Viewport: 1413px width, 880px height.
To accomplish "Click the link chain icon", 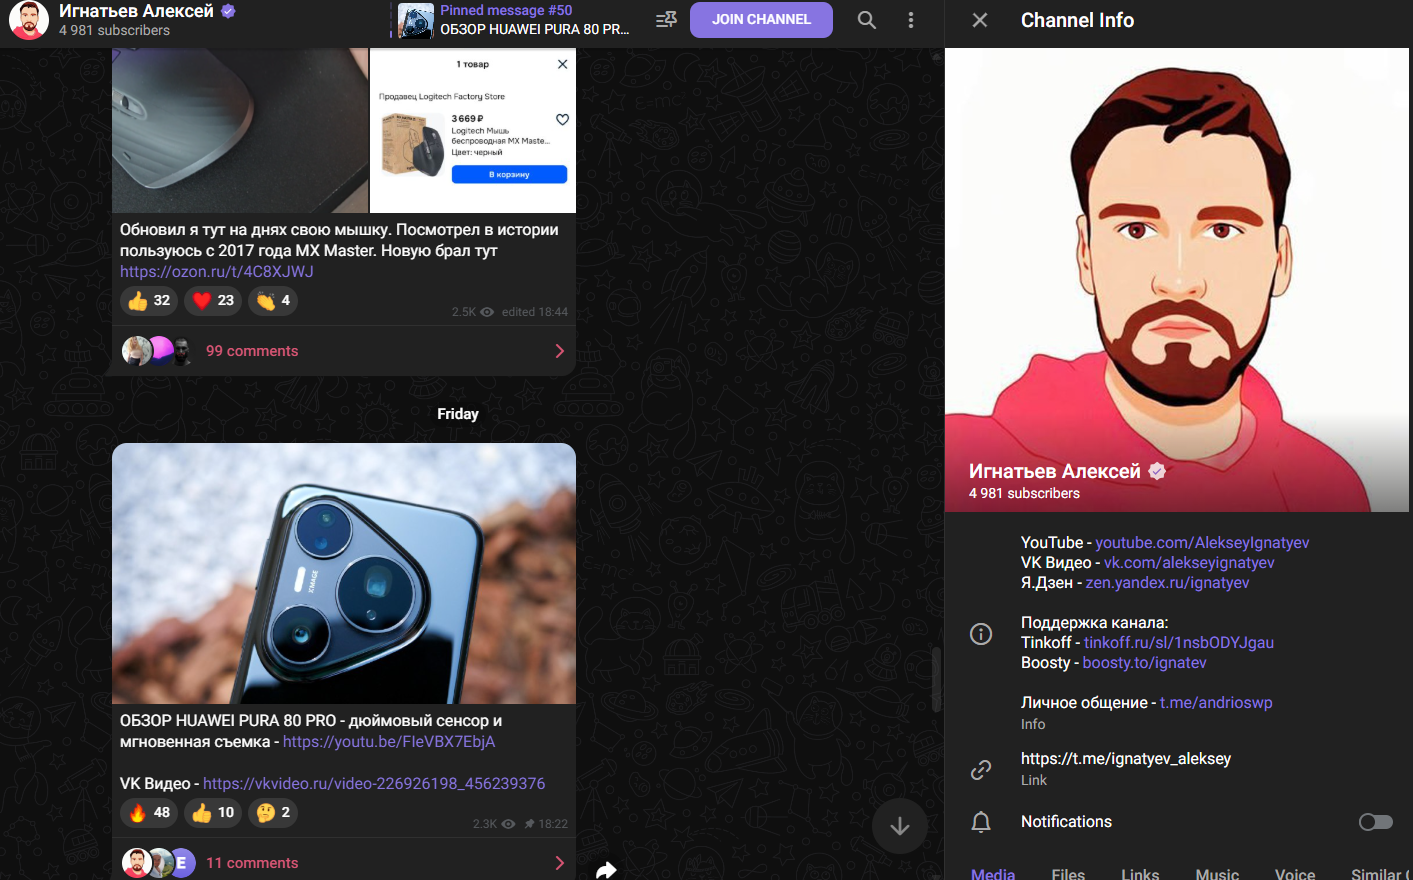I will (981, 769).
